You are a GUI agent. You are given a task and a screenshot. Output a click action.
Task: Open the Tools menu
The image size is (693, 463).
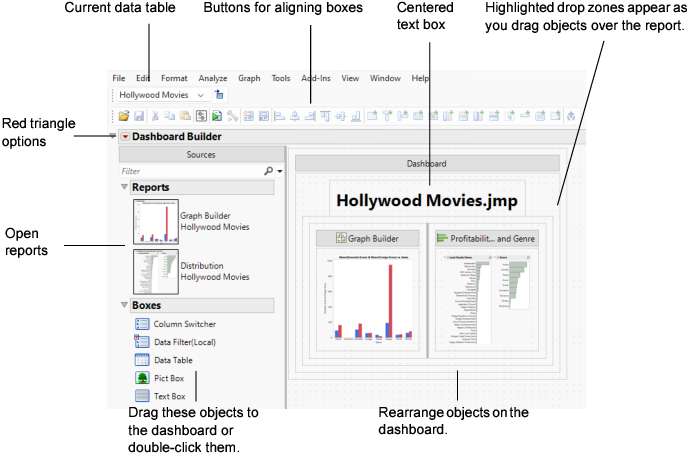pos(281,78)
